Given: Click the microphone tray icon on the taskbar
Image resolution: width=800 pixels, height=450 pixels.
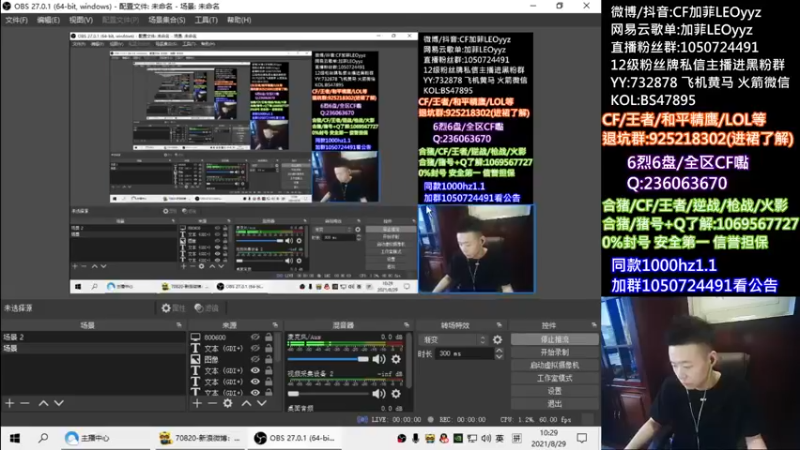Looking at the screenshot, I should [x=415, y=438].
